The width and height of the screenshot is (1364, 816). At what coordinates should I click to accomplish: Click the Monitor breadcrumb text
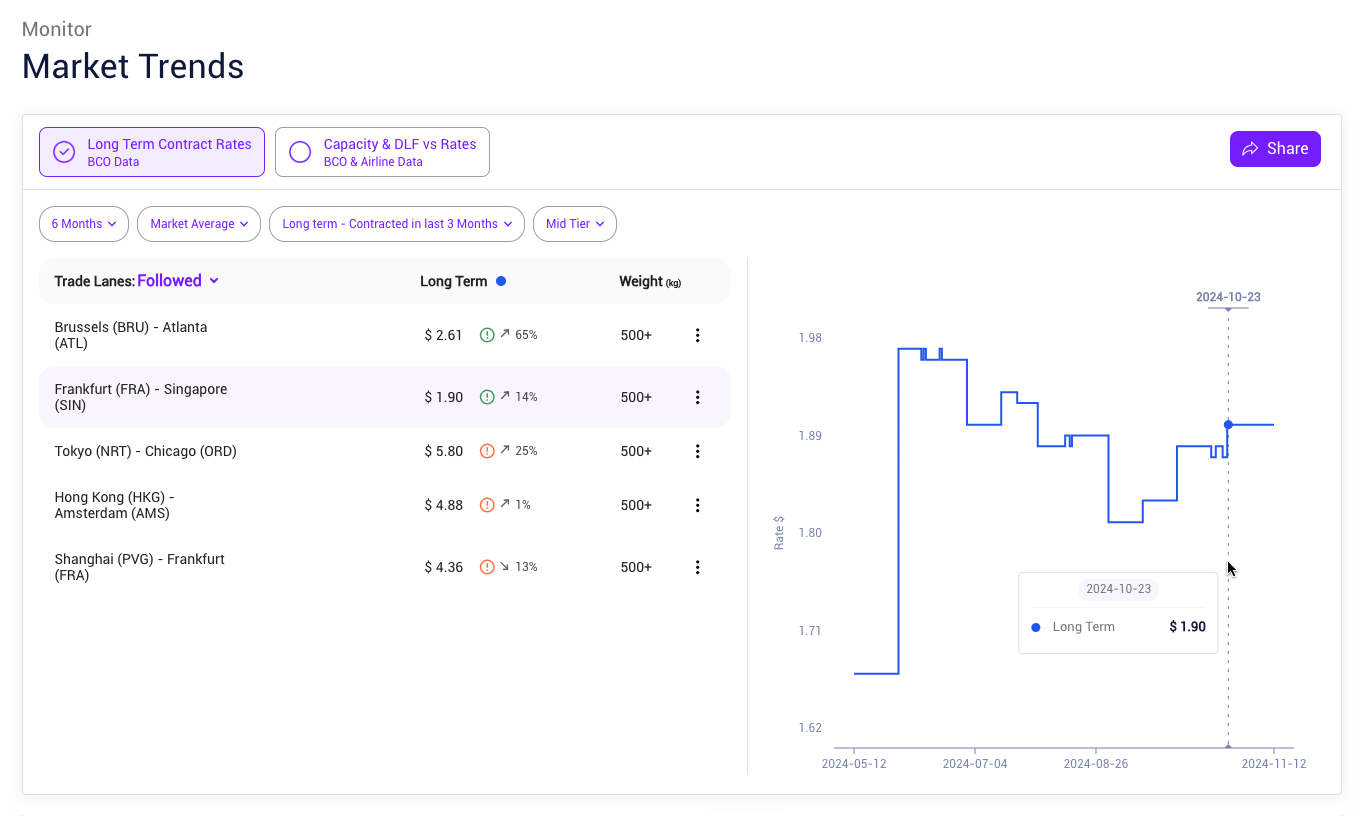click(x=57, y=29)
